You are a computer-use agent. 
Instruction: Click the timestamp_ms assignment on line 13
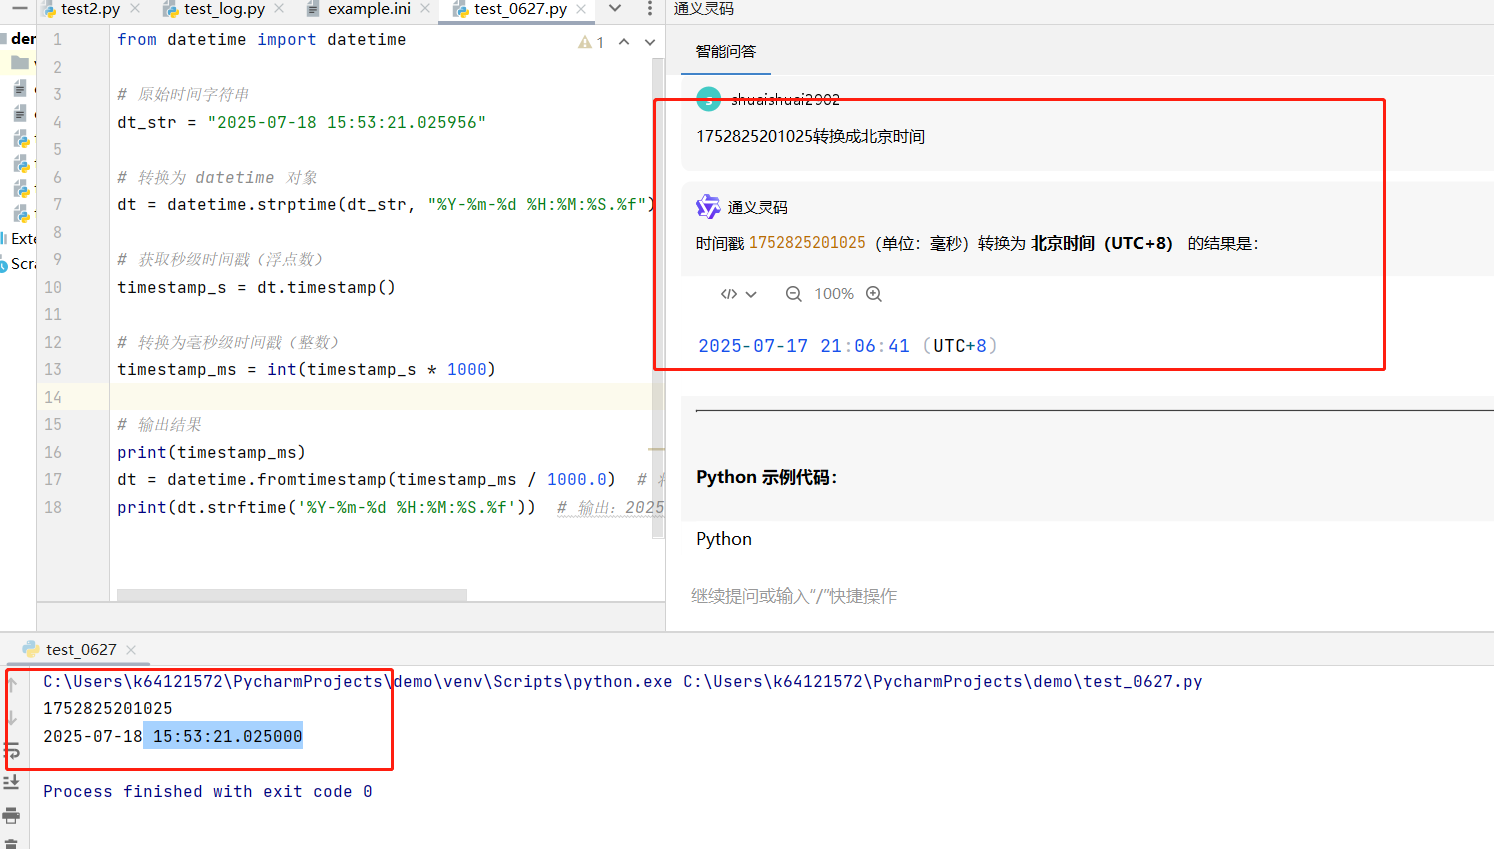click(306, 370)
